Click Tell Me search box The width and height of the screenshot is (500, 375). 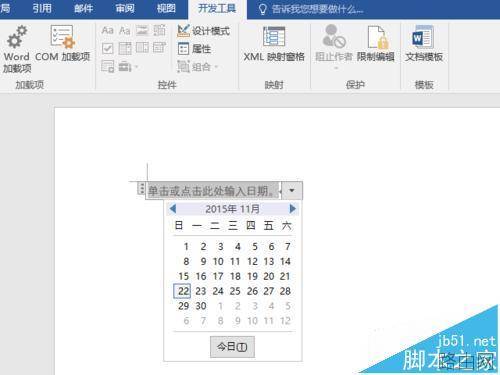click(311, 9)
